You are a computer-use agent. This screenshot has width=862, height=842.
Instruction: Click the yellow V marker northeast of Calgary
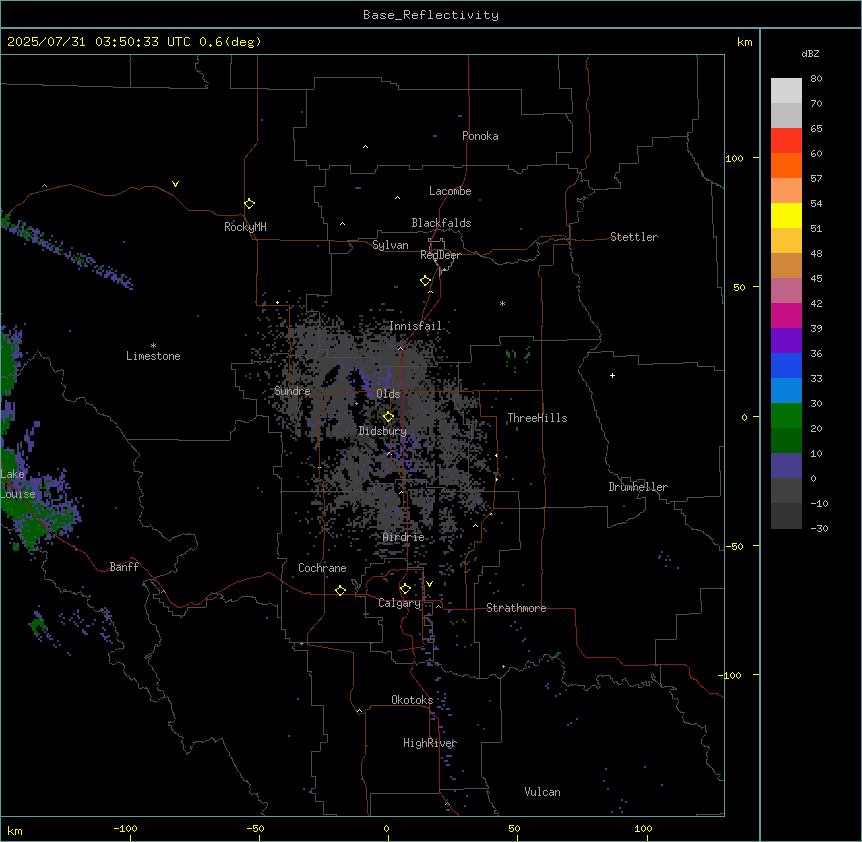(429, 584)
